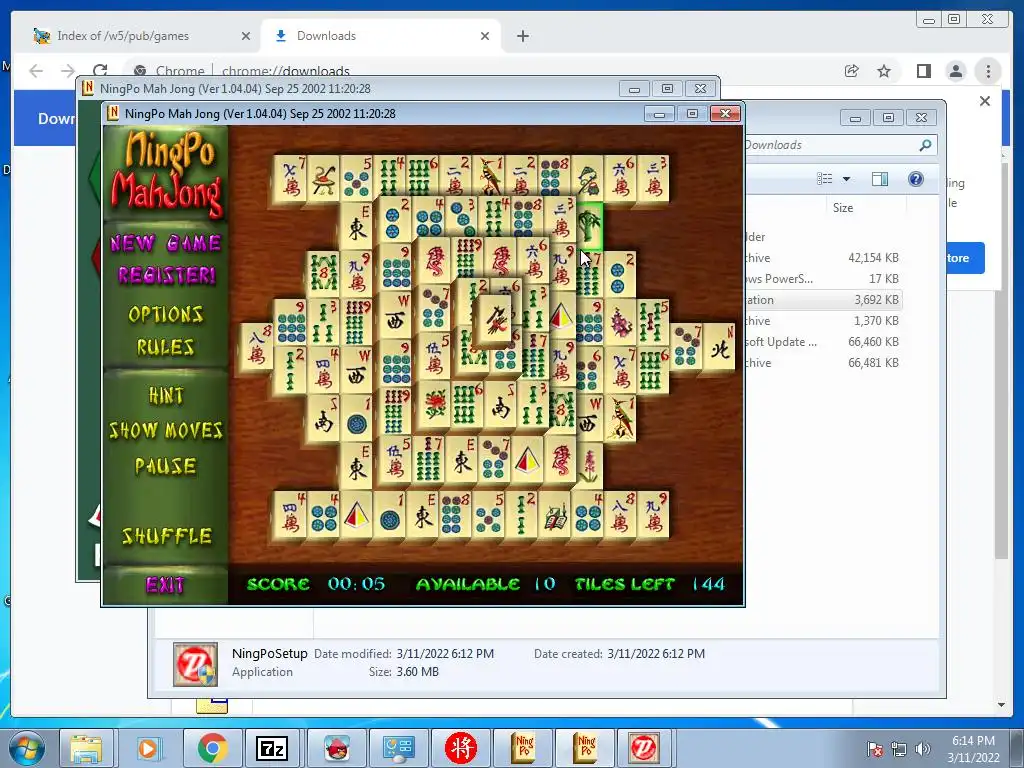Viewport: 1024px width, 768px height.
Task: Open Chrome's side panel
Action: coord(923,71)
